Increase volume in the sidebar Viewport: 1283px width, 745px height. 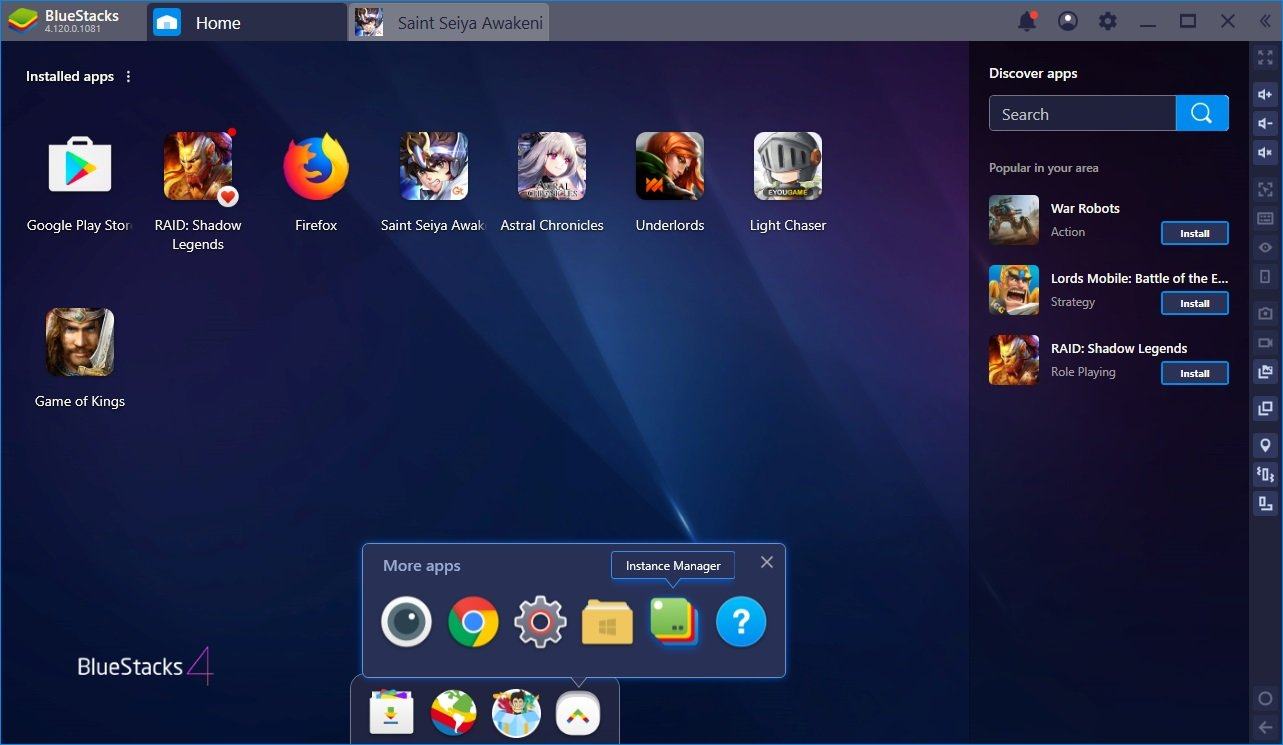(x=1265, y=95)
